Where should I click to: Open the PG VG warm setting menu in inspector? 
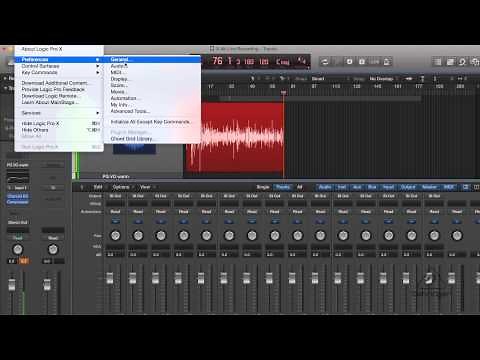pos(18,165)
